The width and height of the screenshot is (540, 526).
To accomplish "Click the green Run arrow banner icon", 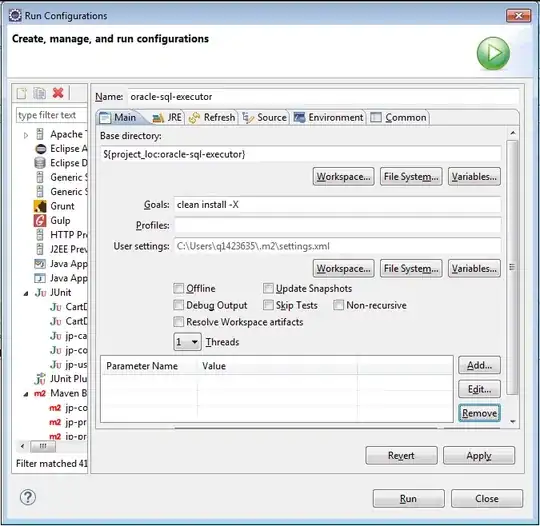I will tap(493, 53).
